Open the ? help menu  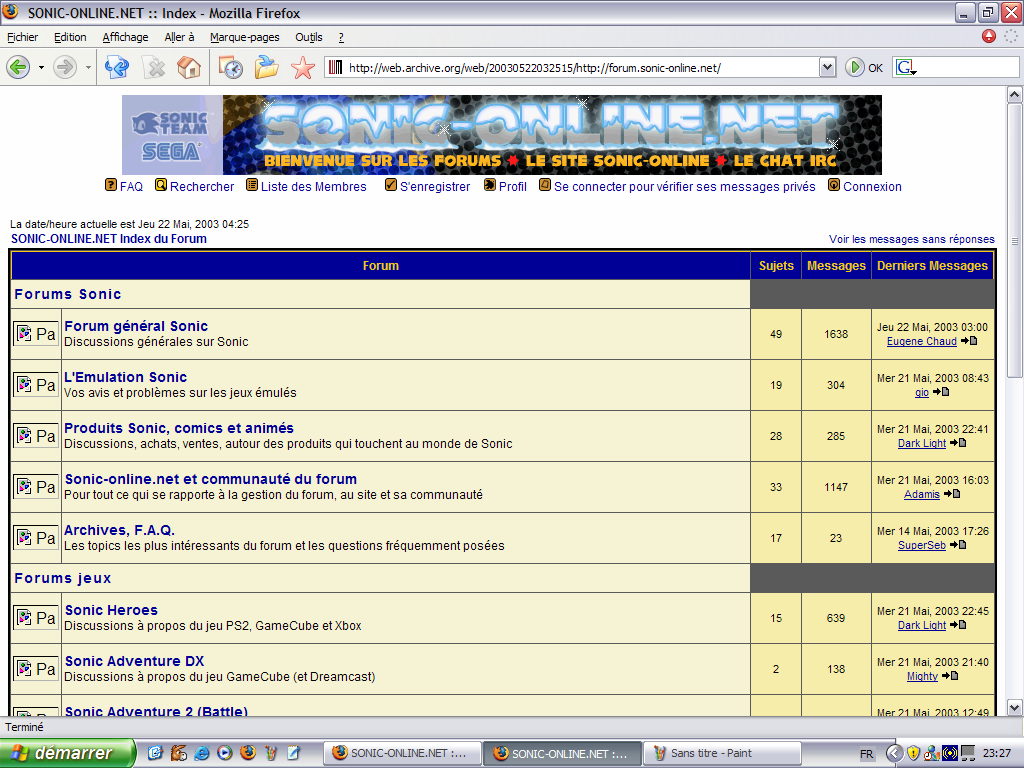(341, 37)
